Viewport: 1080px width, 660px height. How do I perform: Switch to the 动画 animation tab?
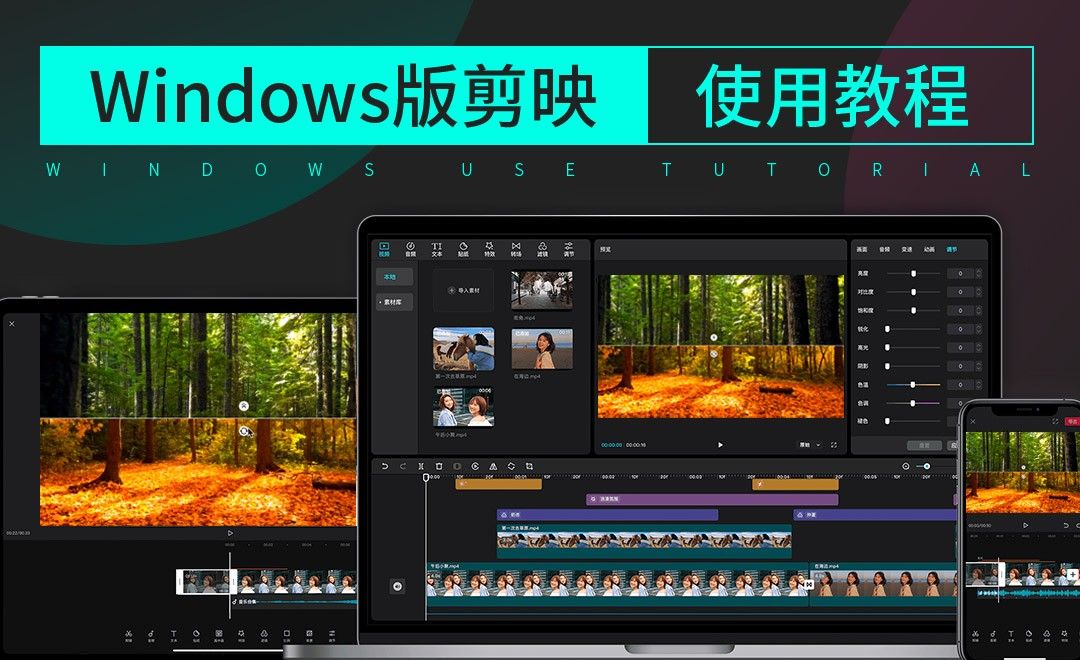(929, 249)
